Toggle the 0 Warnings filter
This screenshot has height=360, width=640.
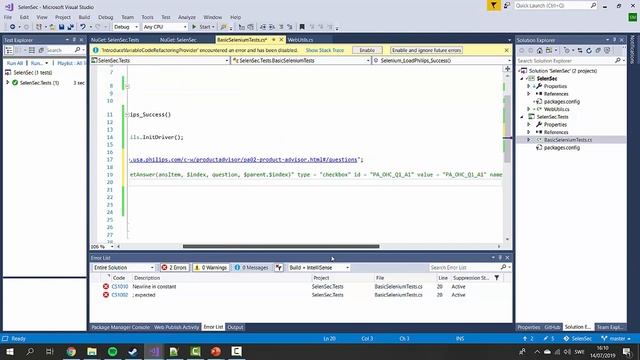pos(210,267)
